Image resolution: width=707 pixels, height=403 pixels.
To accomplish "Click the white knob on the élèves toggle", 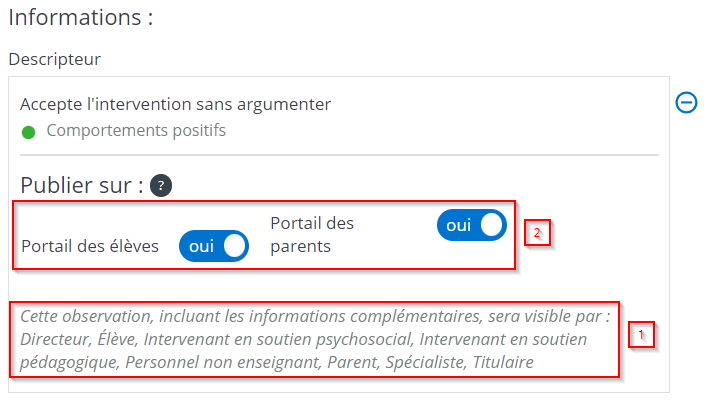I will tap(233, 246).
